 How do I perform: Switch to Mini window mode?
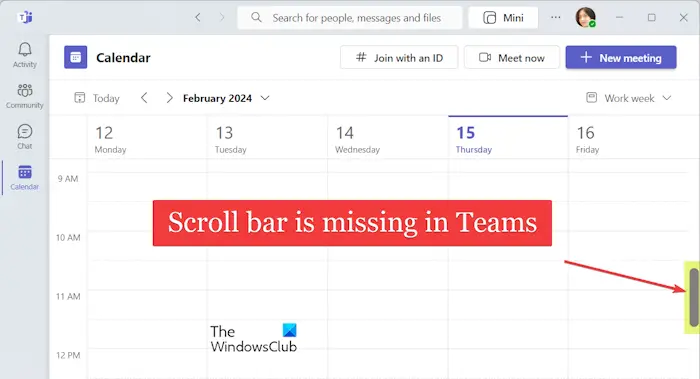[503, 18]
